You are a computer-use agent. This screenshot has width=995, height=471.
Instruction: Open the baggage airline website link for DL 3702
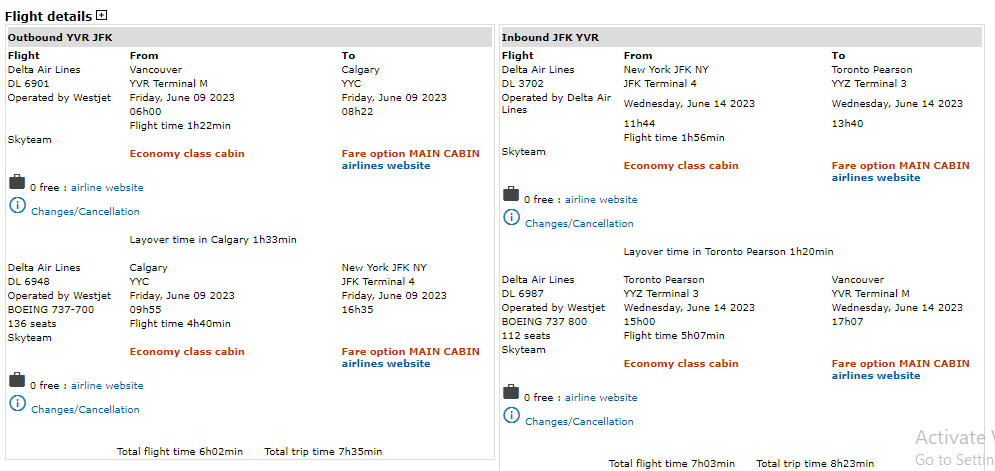[601, 200]
